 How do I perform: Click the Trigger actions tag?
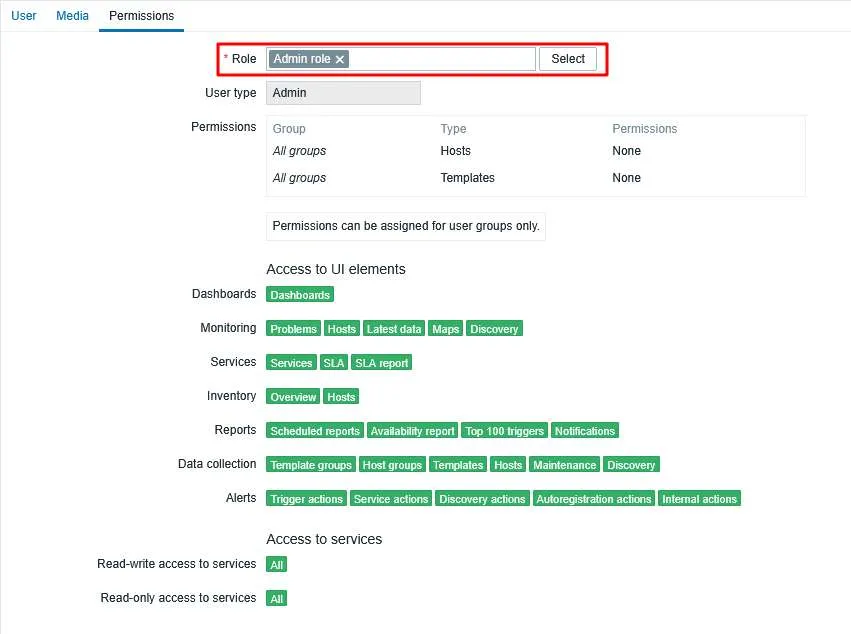306,499
